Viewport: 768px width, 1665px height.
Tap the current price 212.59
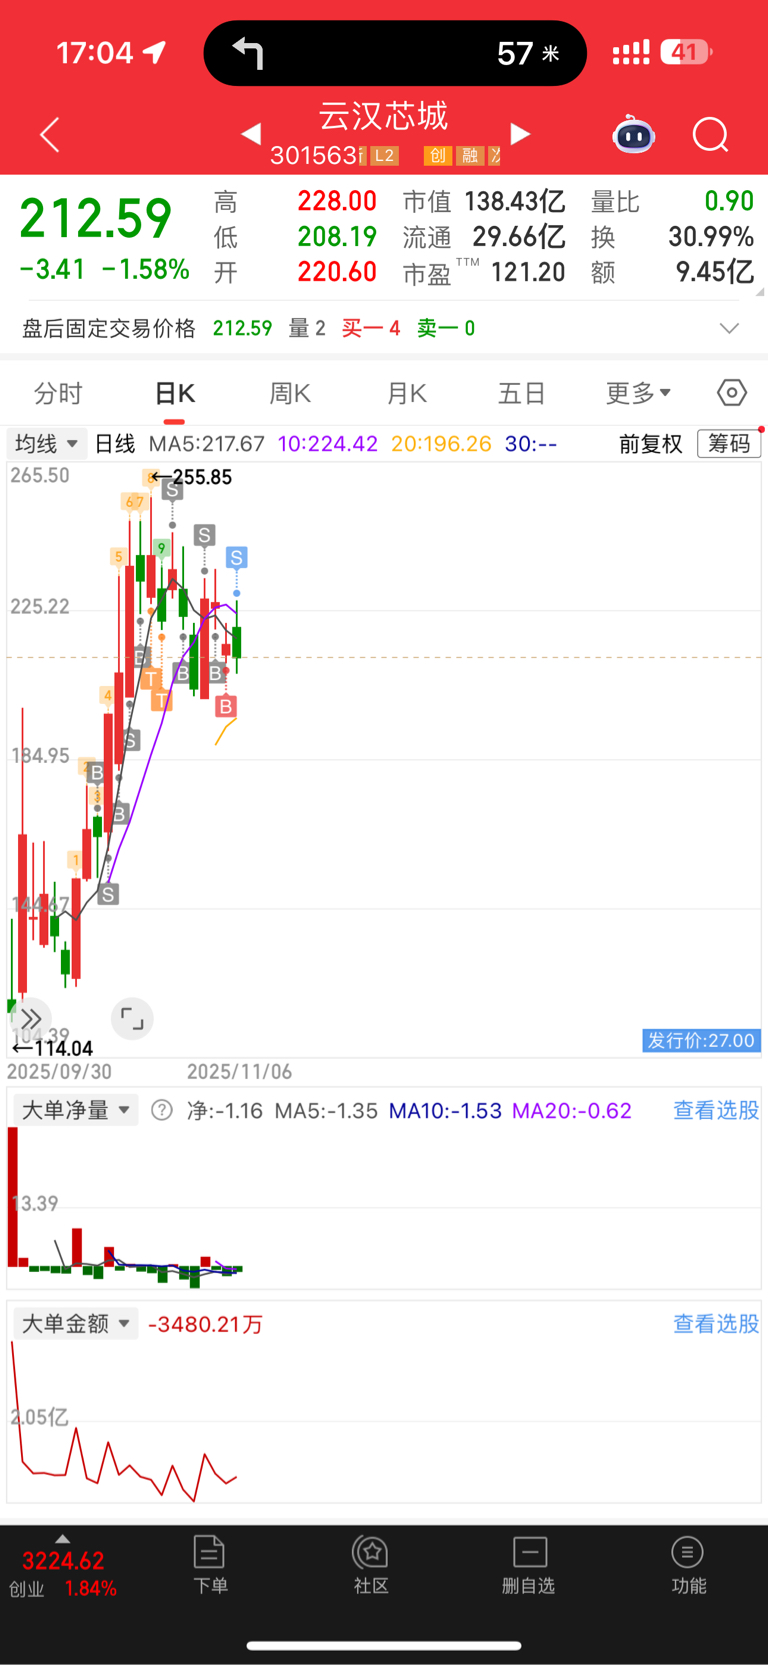pyautogui.click(x=96, y=218)
